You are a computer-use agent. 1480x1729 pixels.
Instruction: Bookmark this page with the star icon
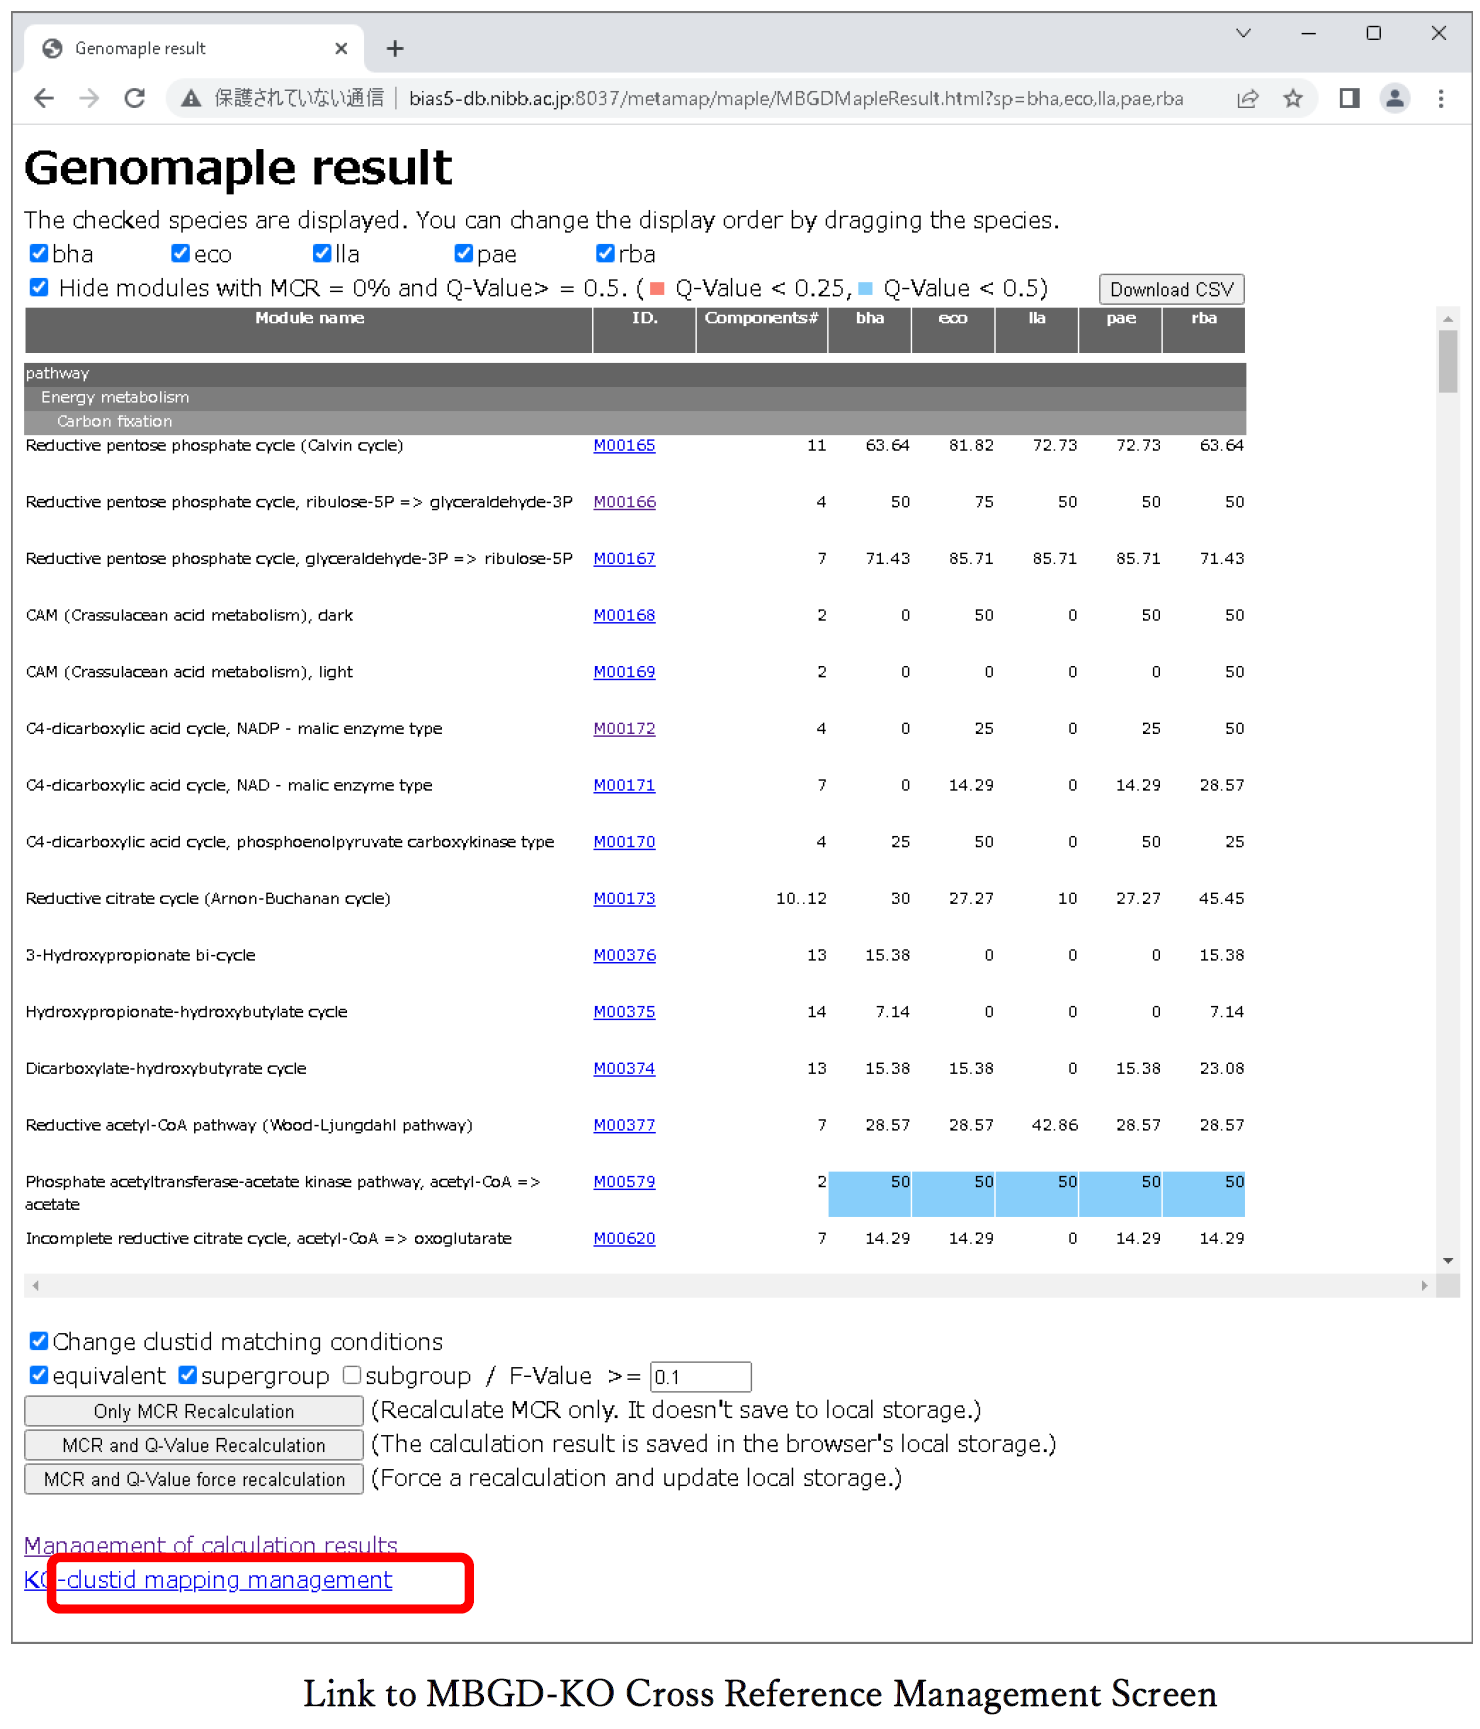pos(1293,98)
